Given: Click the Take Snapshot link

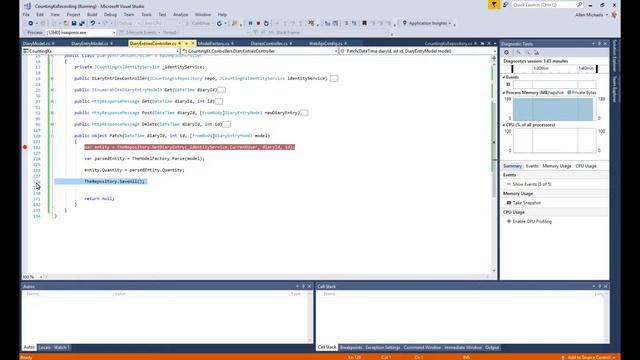Looking at the screenshot, I should (x=527, y=202).
